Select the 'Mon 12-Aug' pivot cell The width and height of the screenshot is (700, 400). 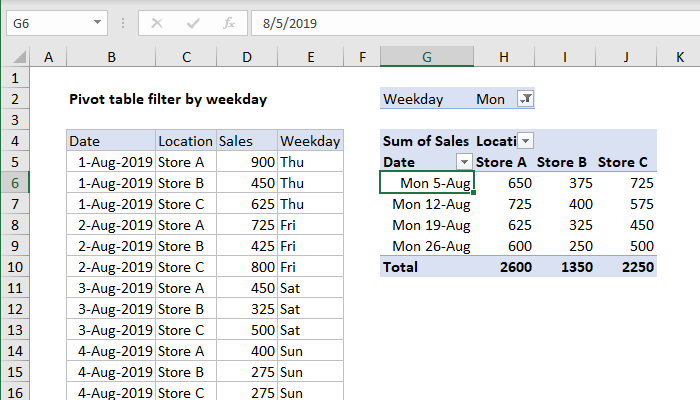pos(427,204)
